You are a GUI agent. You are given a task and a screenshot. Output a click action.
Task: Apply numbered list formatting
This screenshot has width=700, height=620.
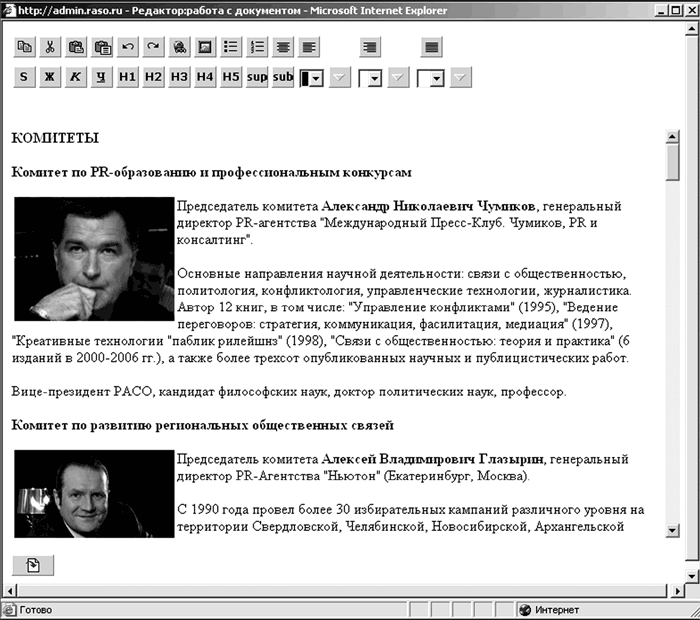click(x=257, y=47)
